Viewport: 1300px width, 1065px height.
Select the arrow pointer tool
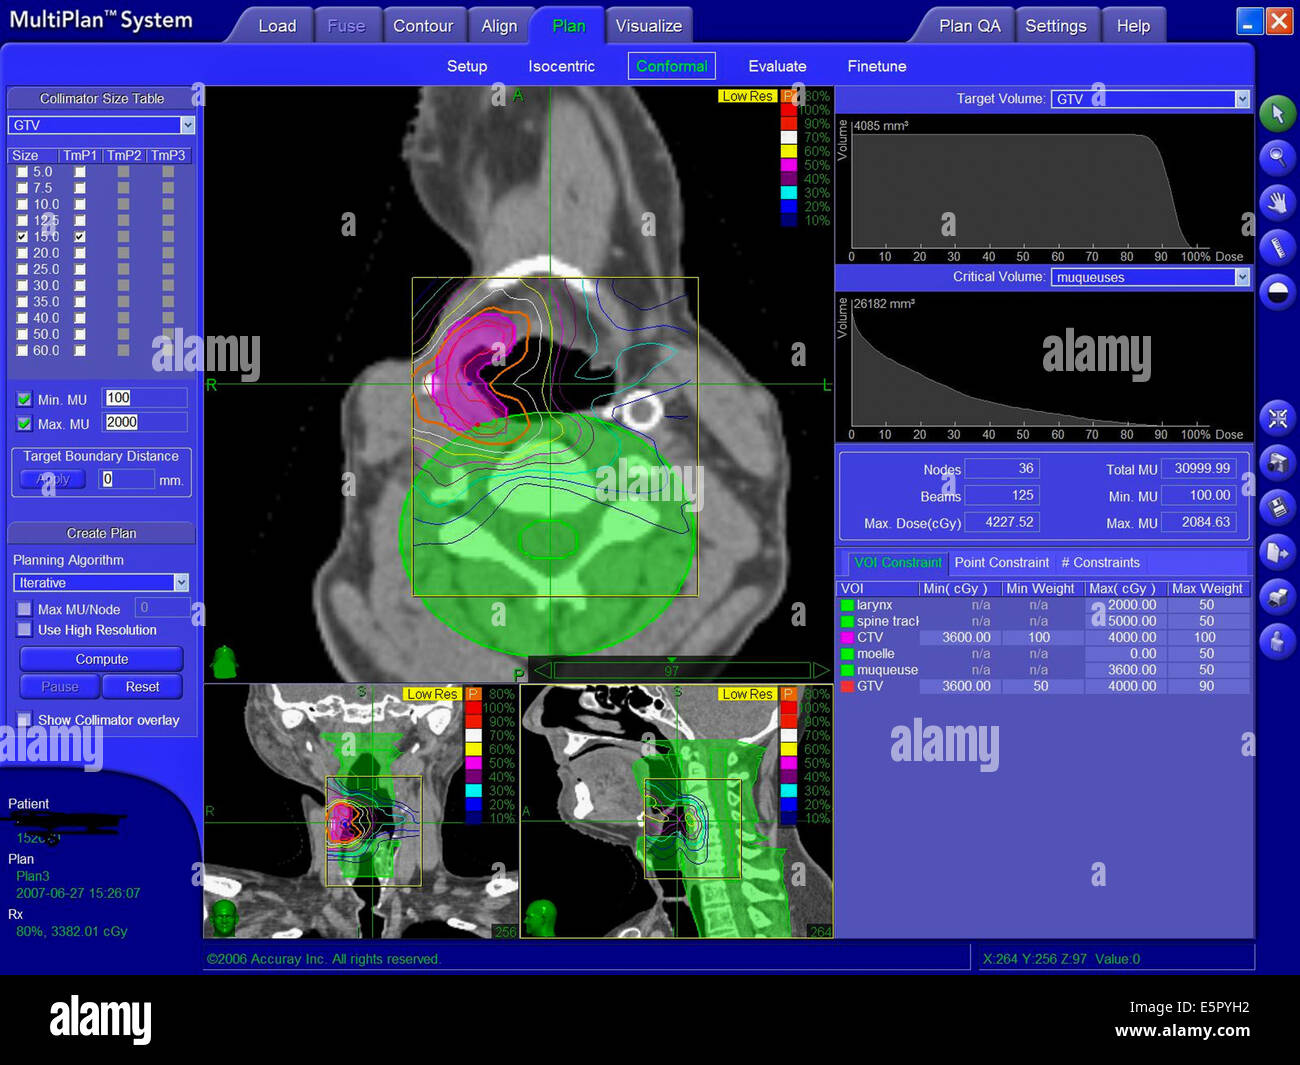tap(1277, 114)
